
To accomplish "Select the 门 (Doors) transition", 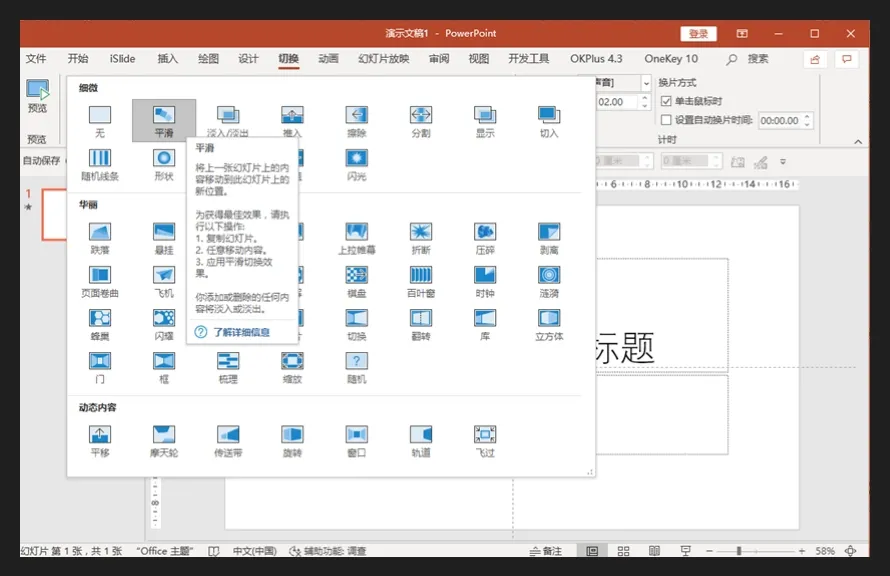I will [x=100, y=367].
